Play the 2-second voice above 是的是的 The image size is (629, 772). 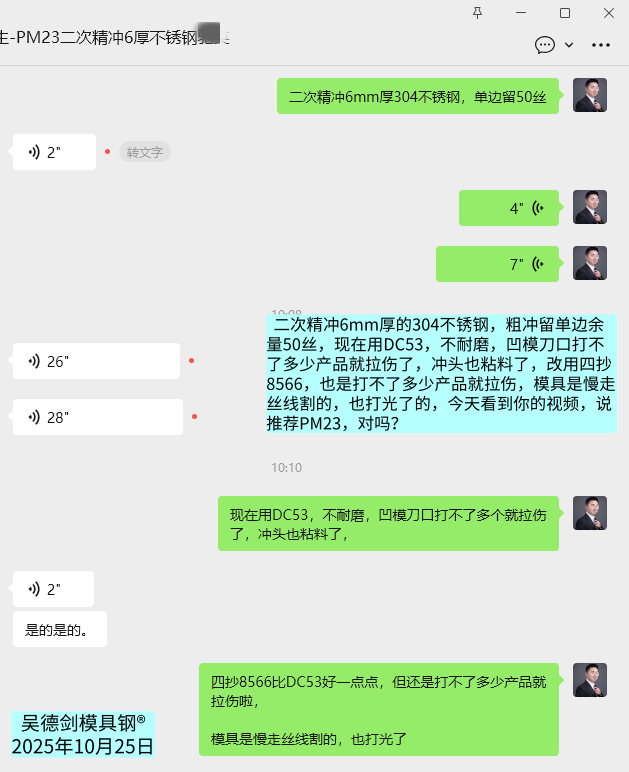pos(53,589)
